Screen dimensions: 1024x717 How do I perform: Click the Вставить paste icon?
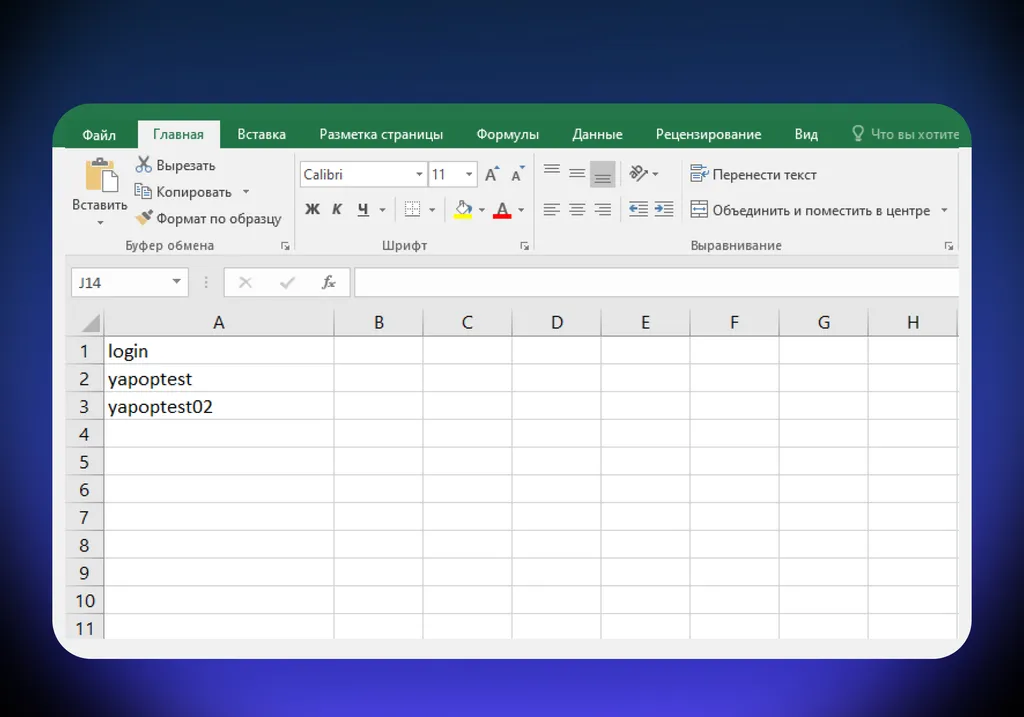[101, 175]
